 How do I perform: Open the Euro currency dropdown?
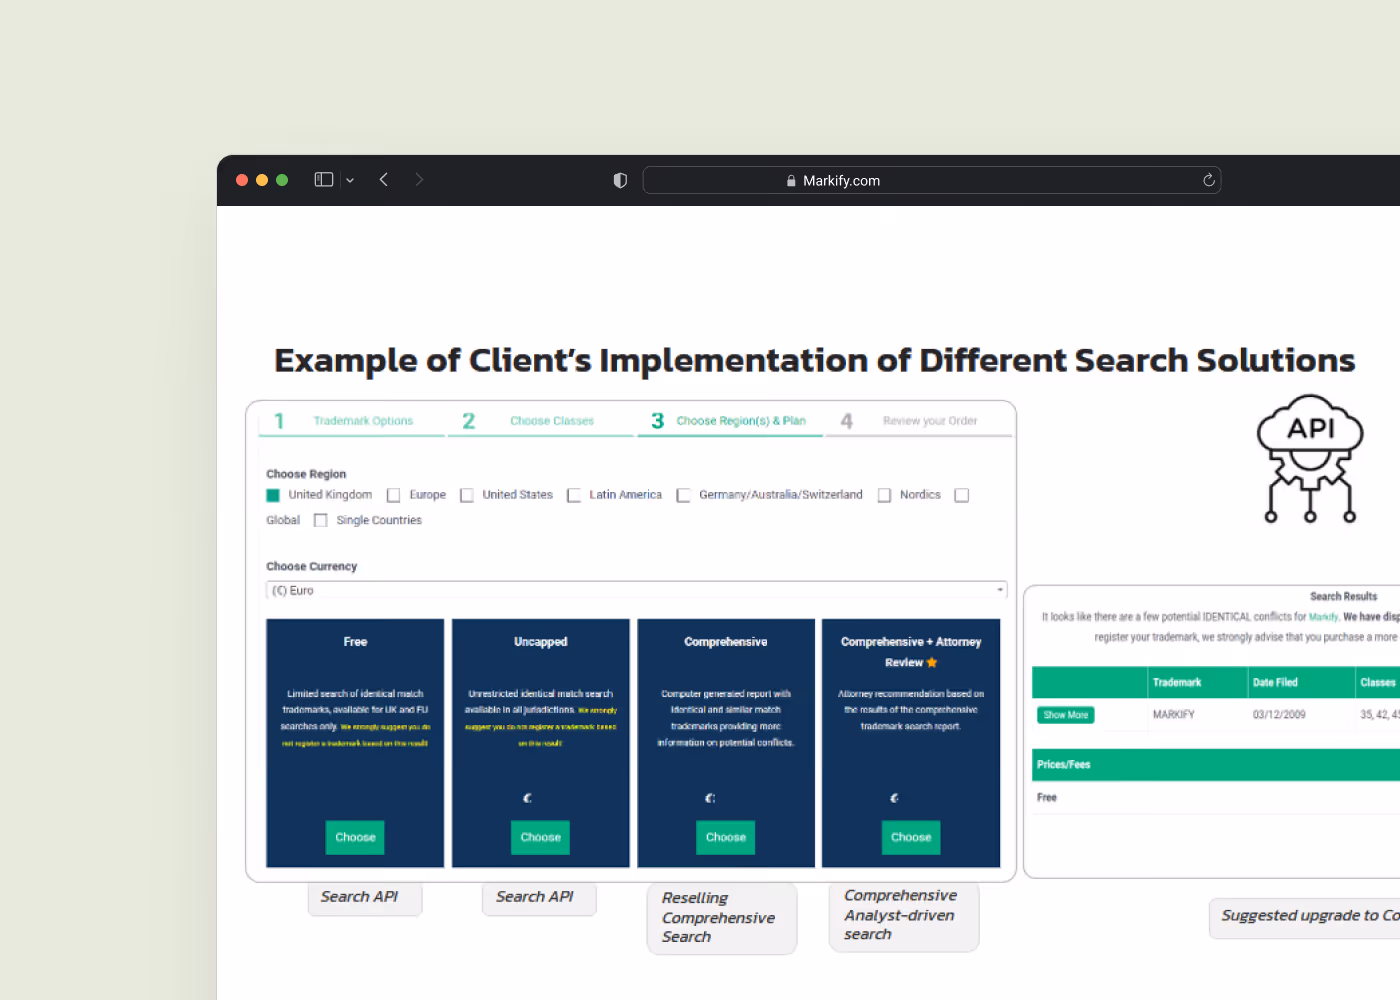click(x=636, y=590)
